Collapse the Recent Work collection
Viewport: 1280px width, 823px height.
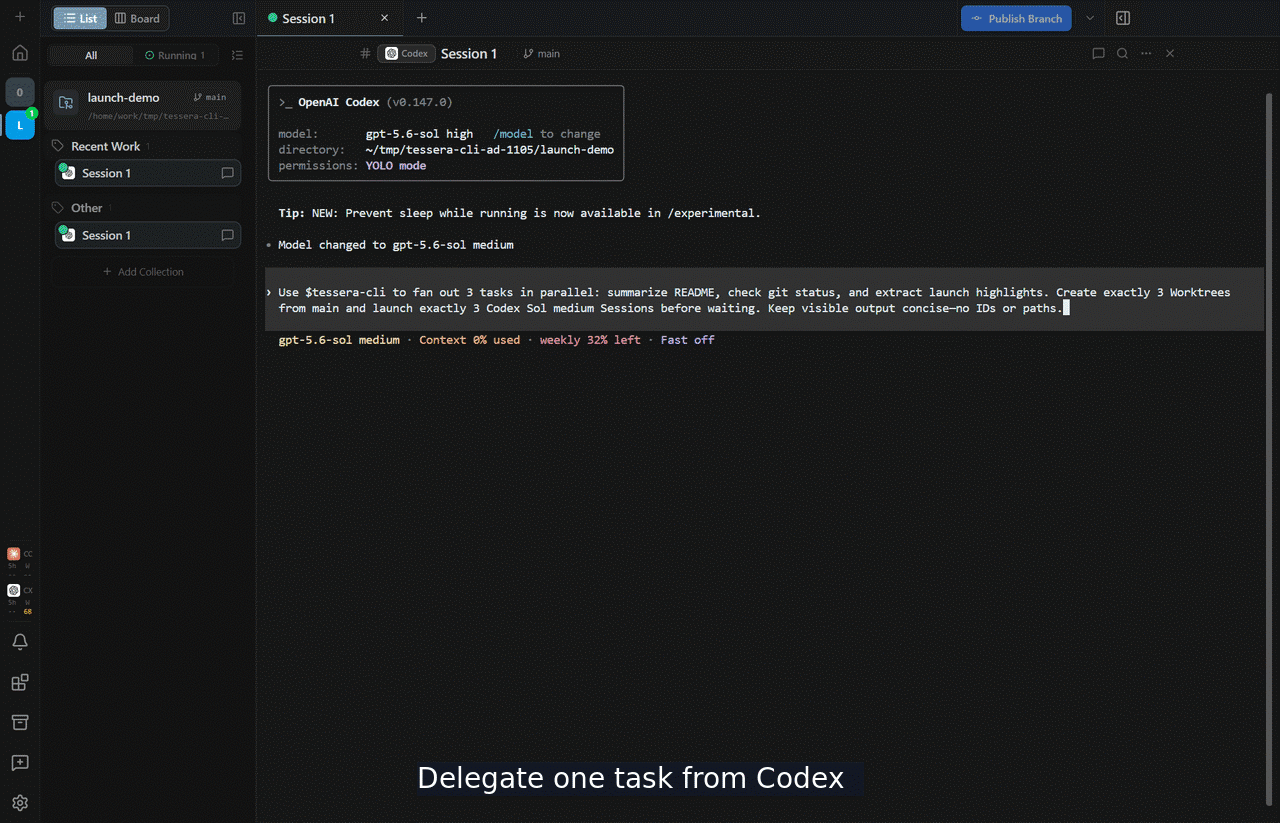tap(105, 146)
